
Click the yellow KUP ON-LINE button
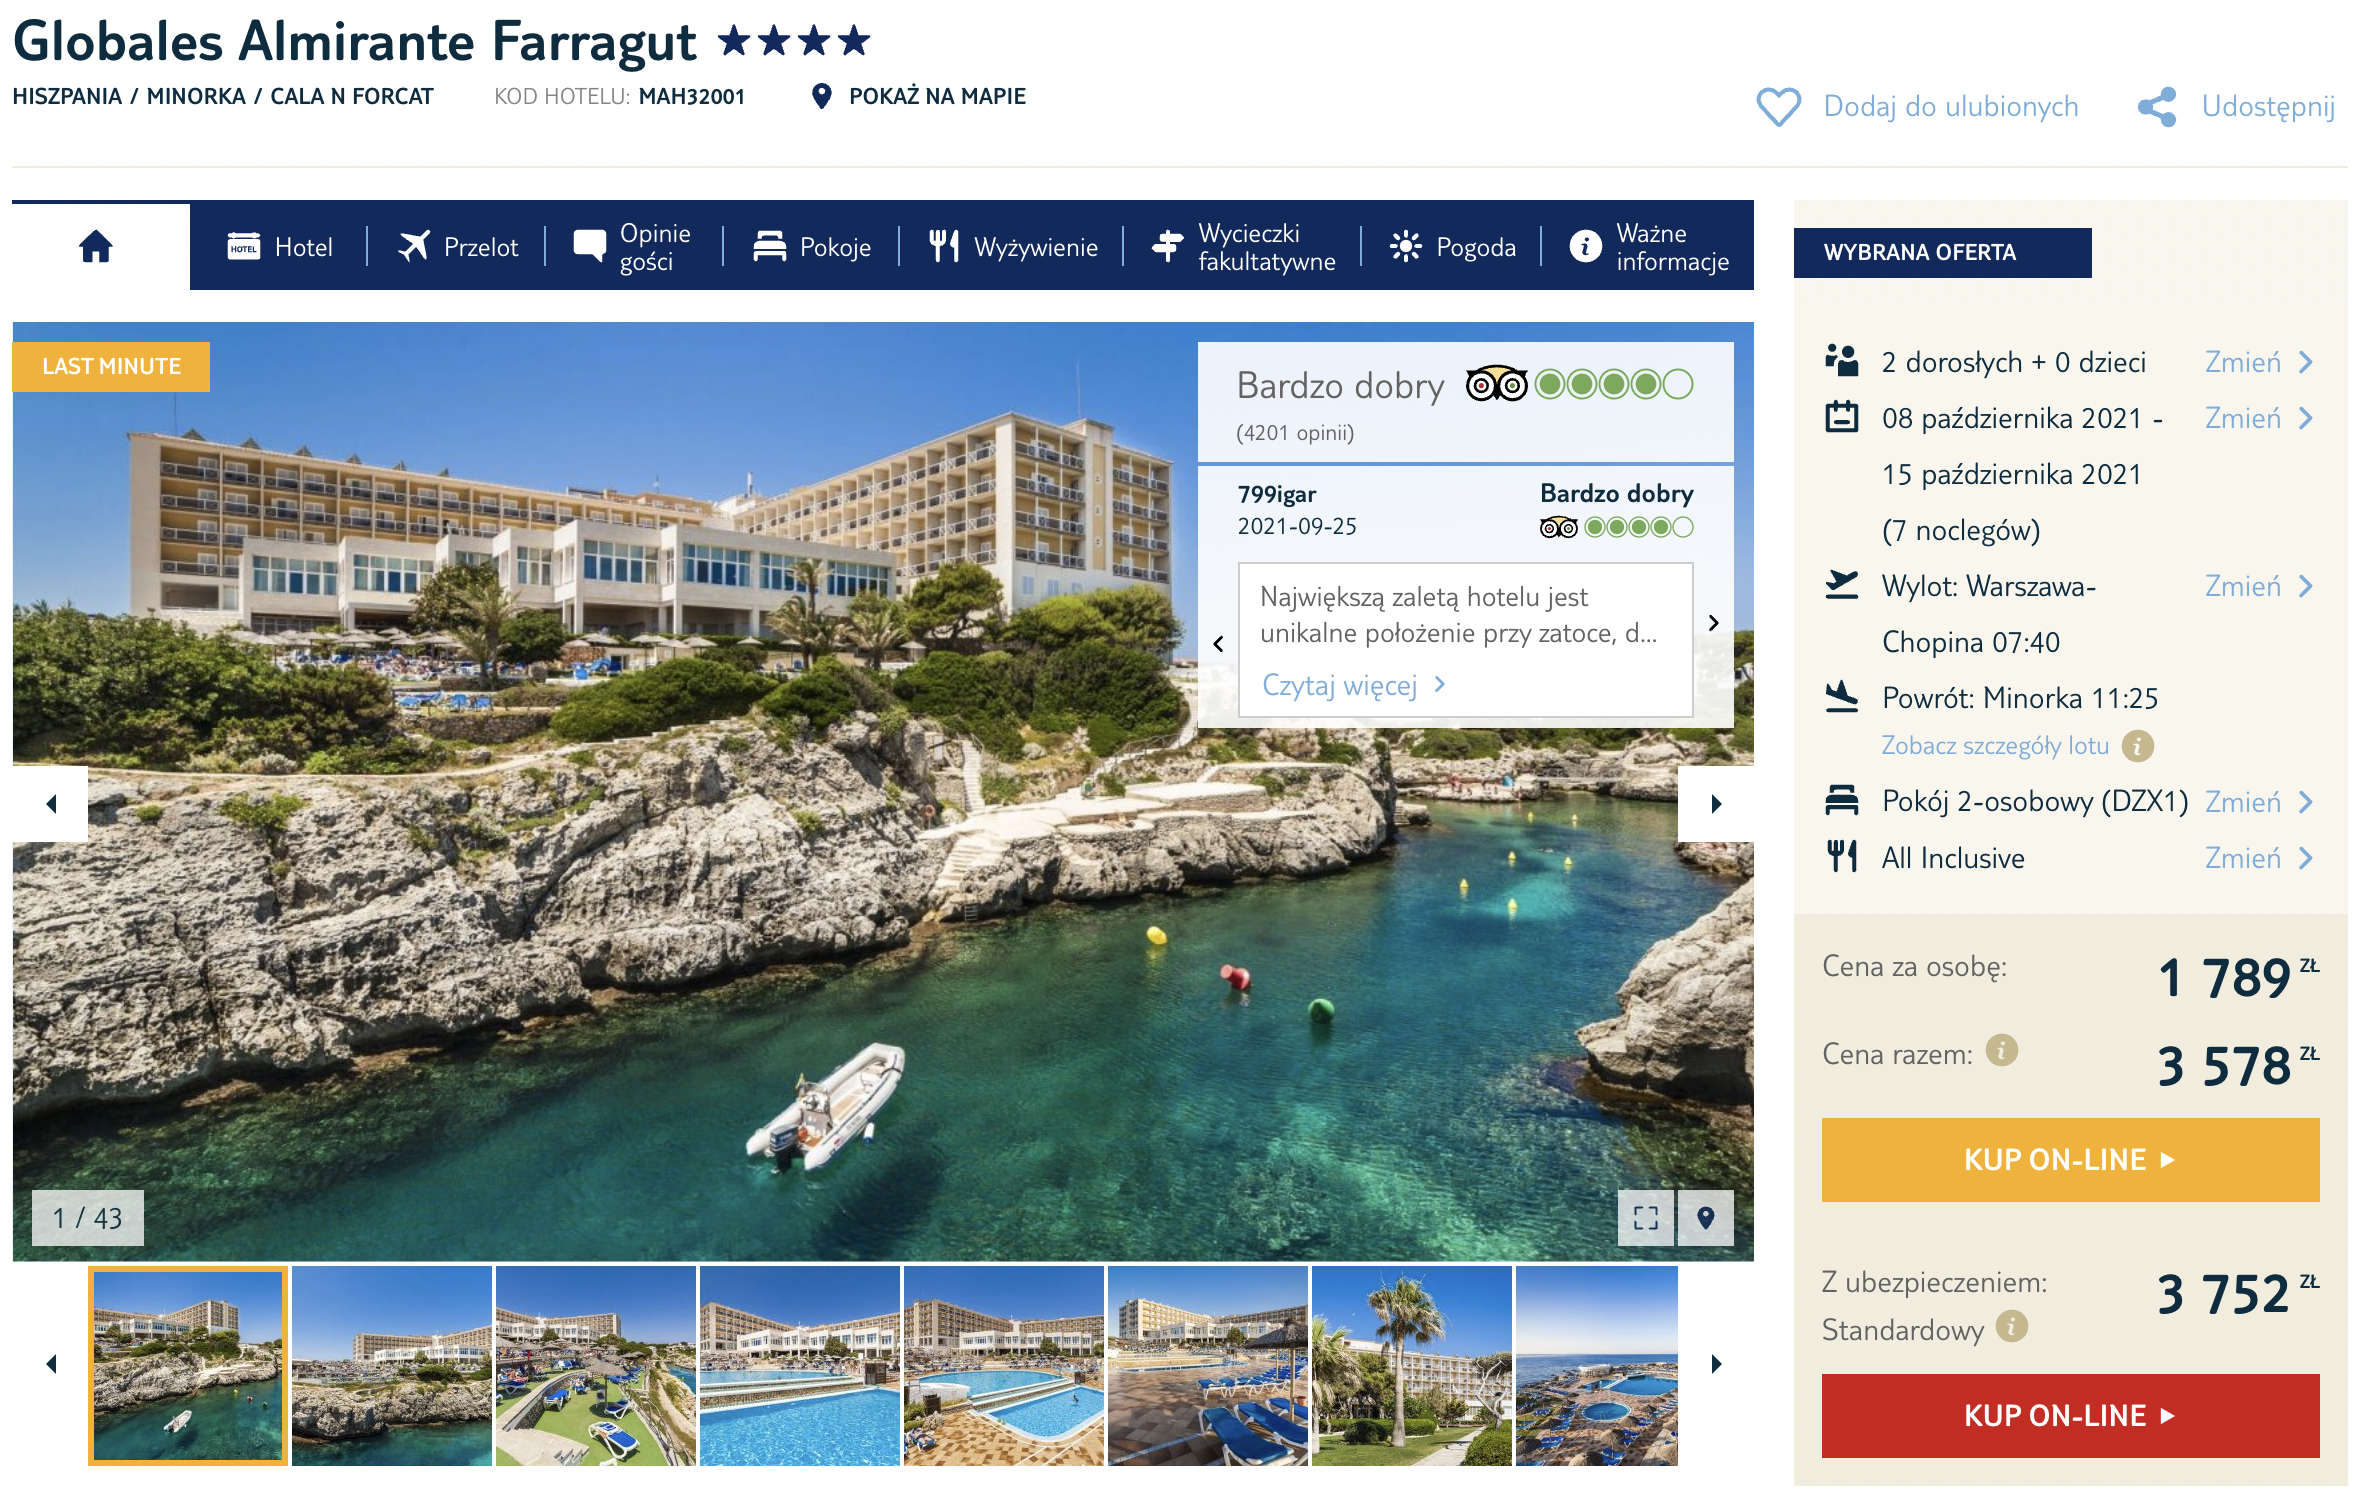2070,1160
